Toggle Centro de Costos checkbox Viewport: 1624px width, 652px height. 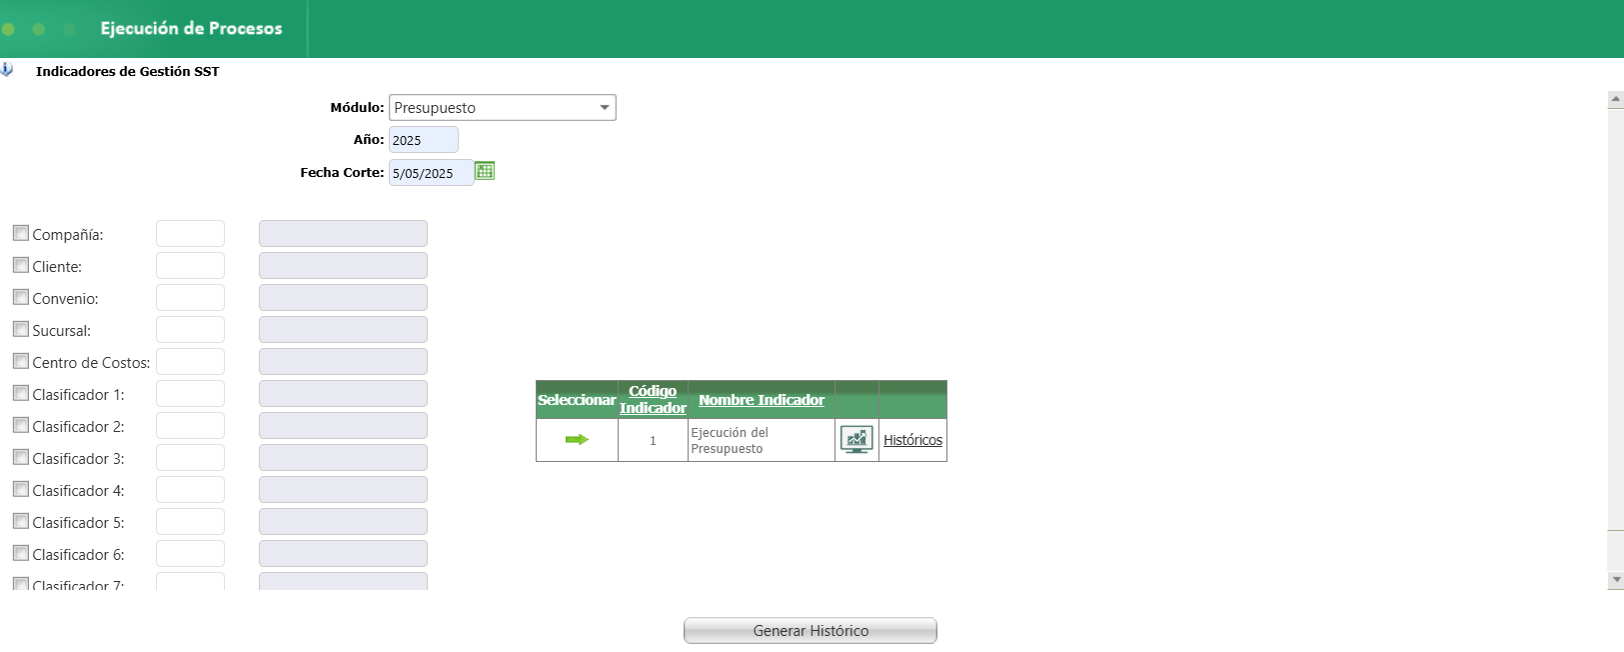point(20,361)
